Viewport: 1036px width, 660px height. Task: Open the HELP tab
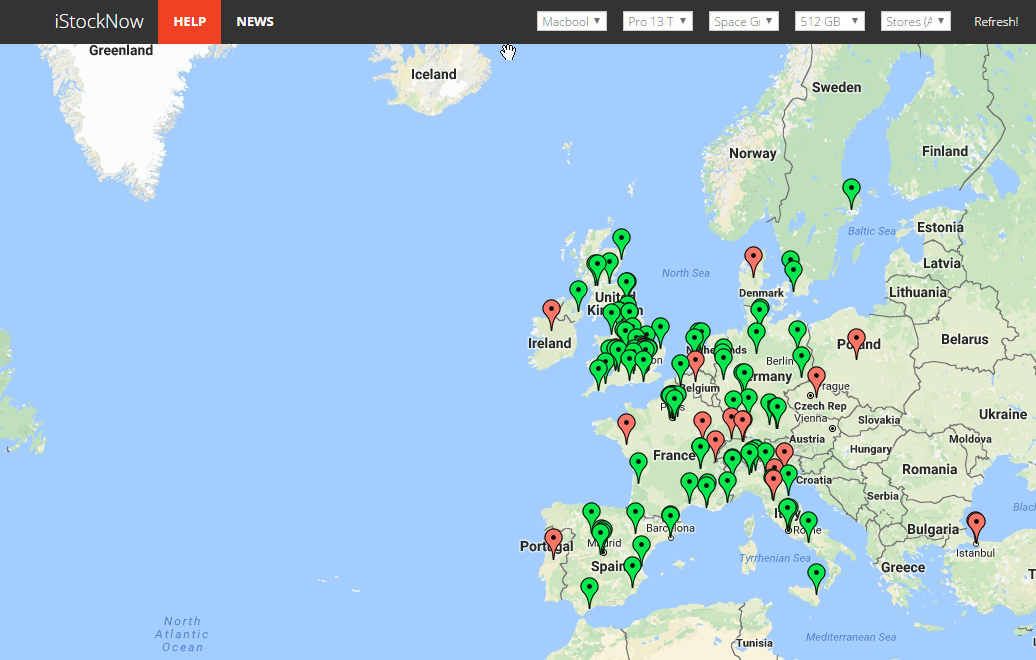(190, 22)
